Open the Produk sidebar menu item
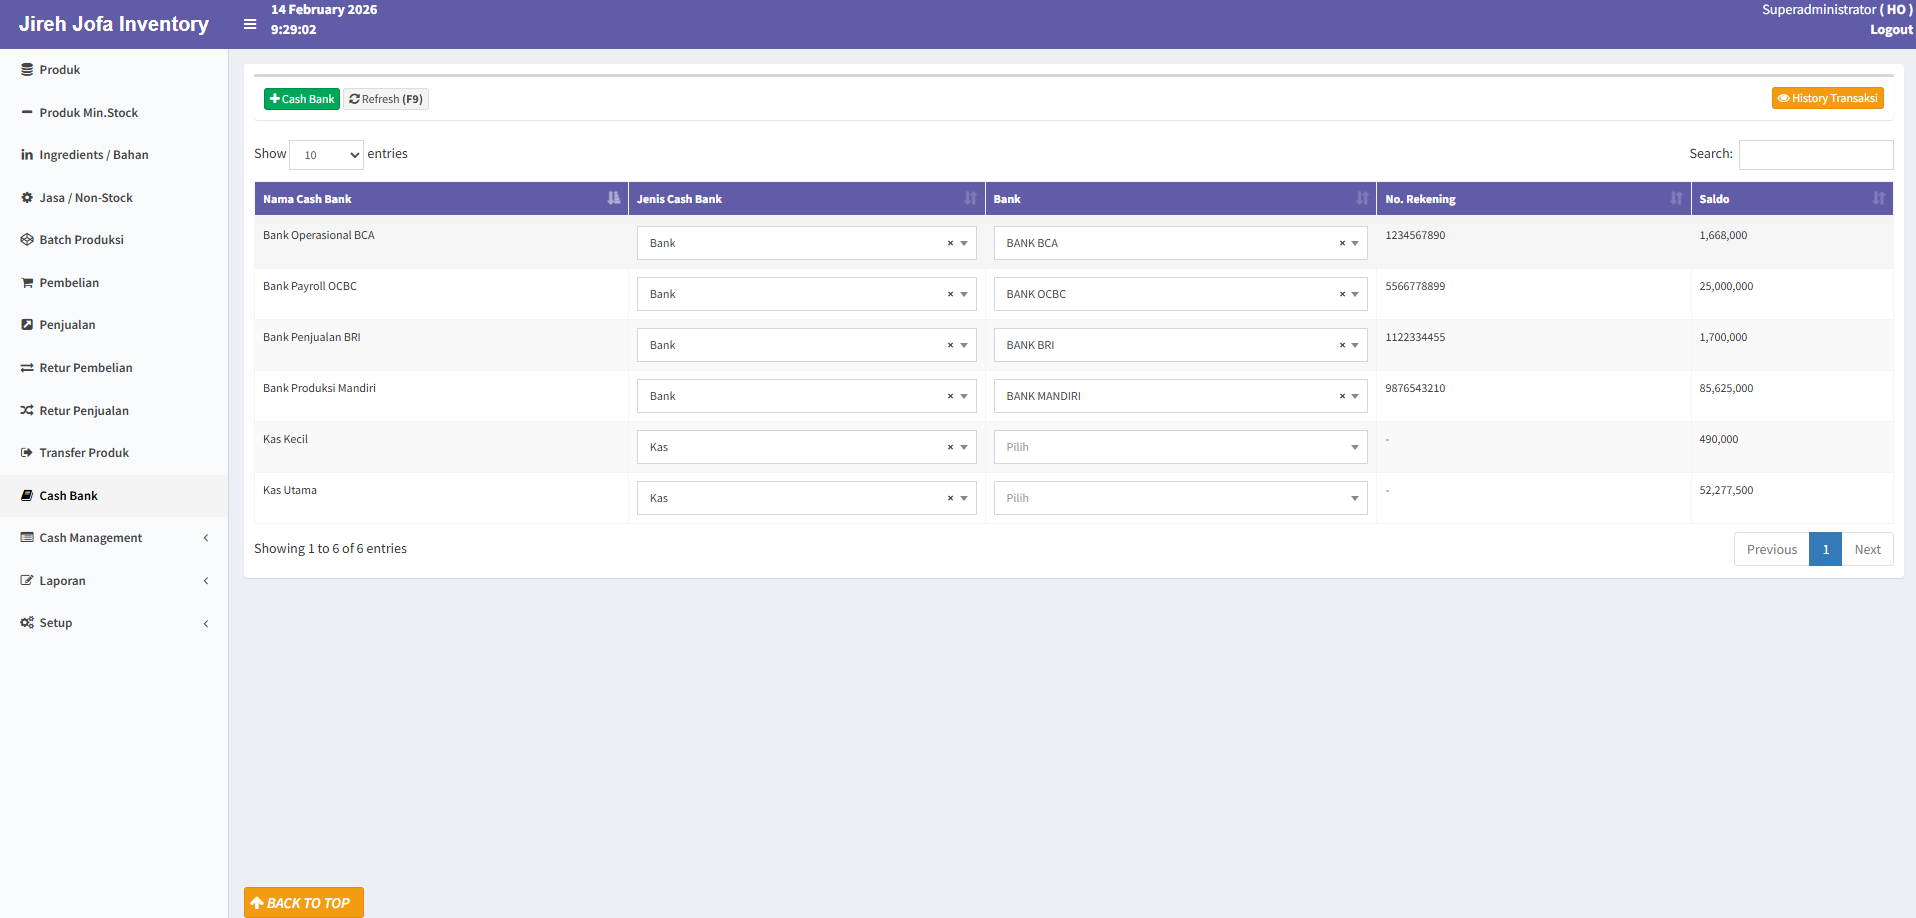The width and height of the screenshot is (1916, 918). [60, 69]
